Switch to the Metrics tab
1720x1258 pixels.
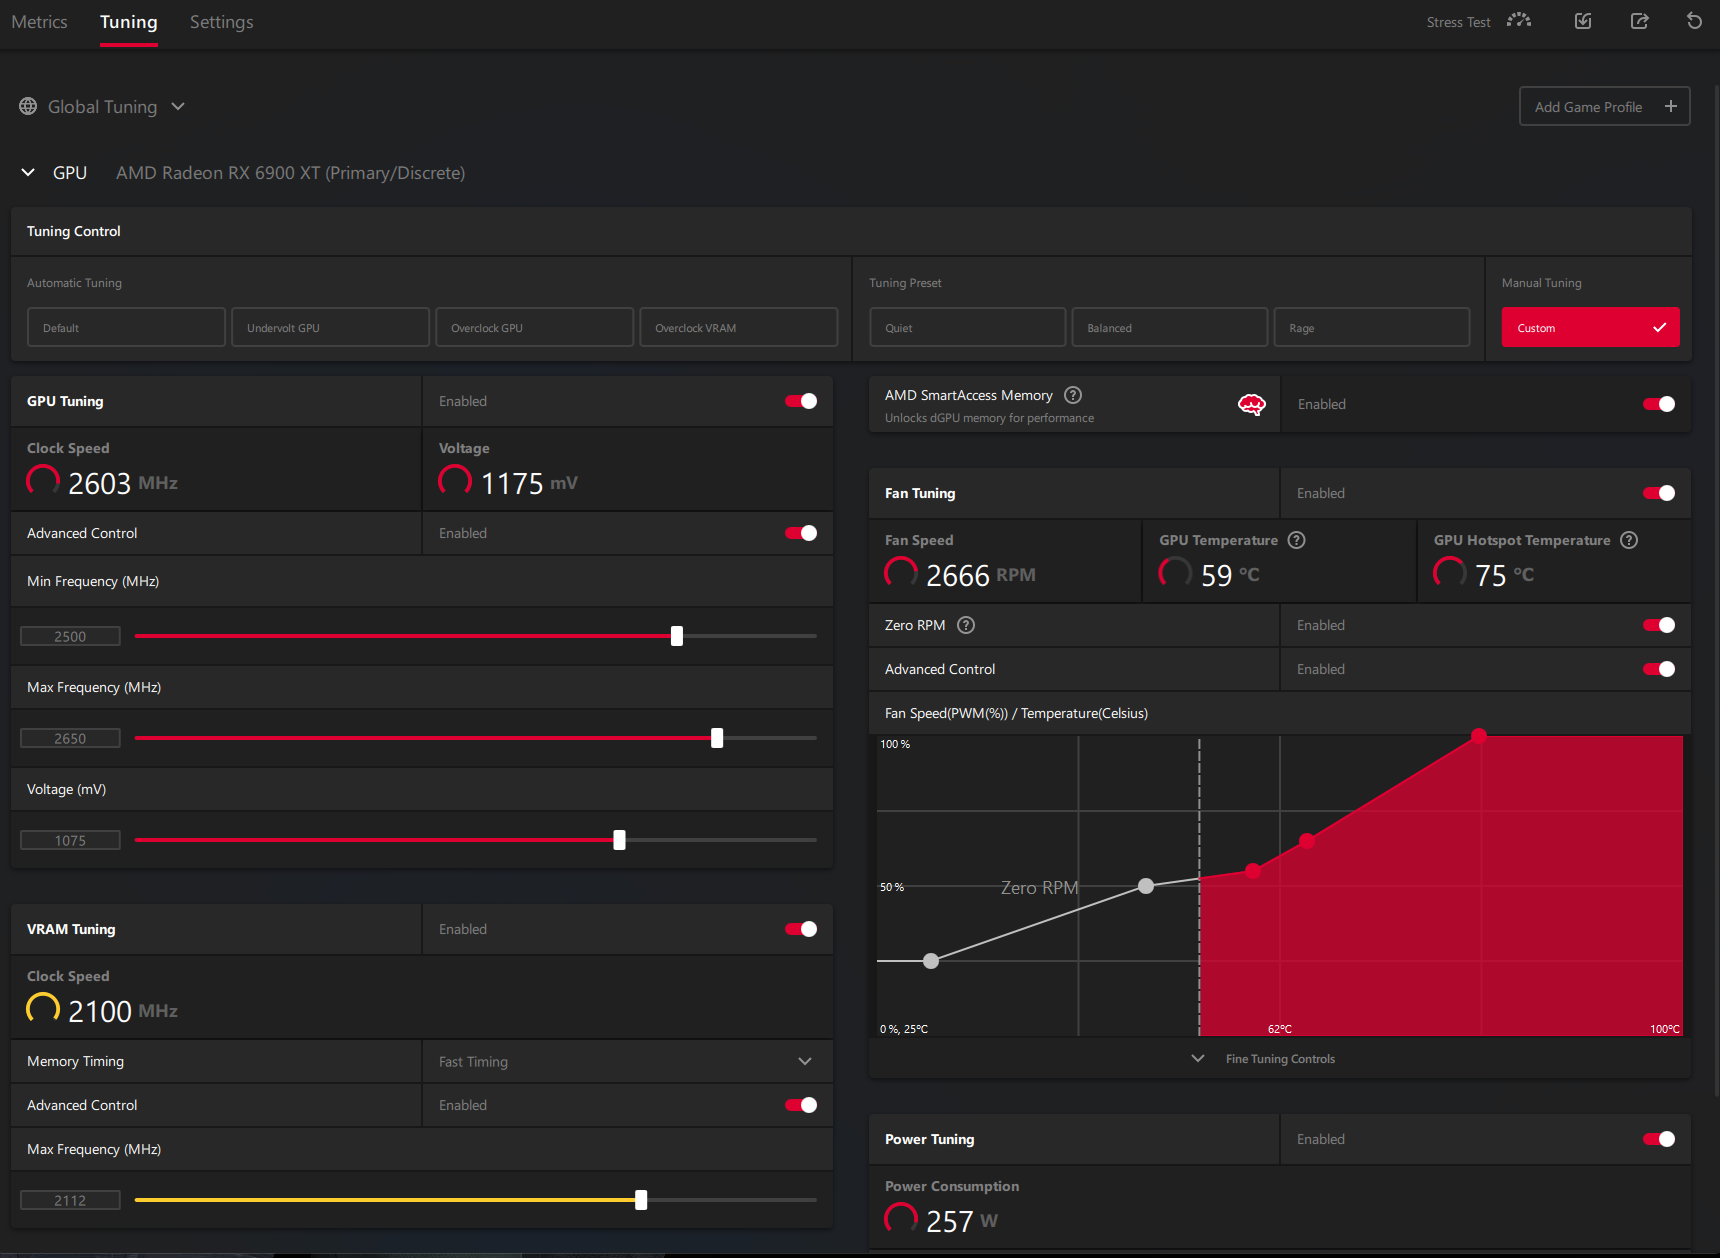tap(39, 22)
